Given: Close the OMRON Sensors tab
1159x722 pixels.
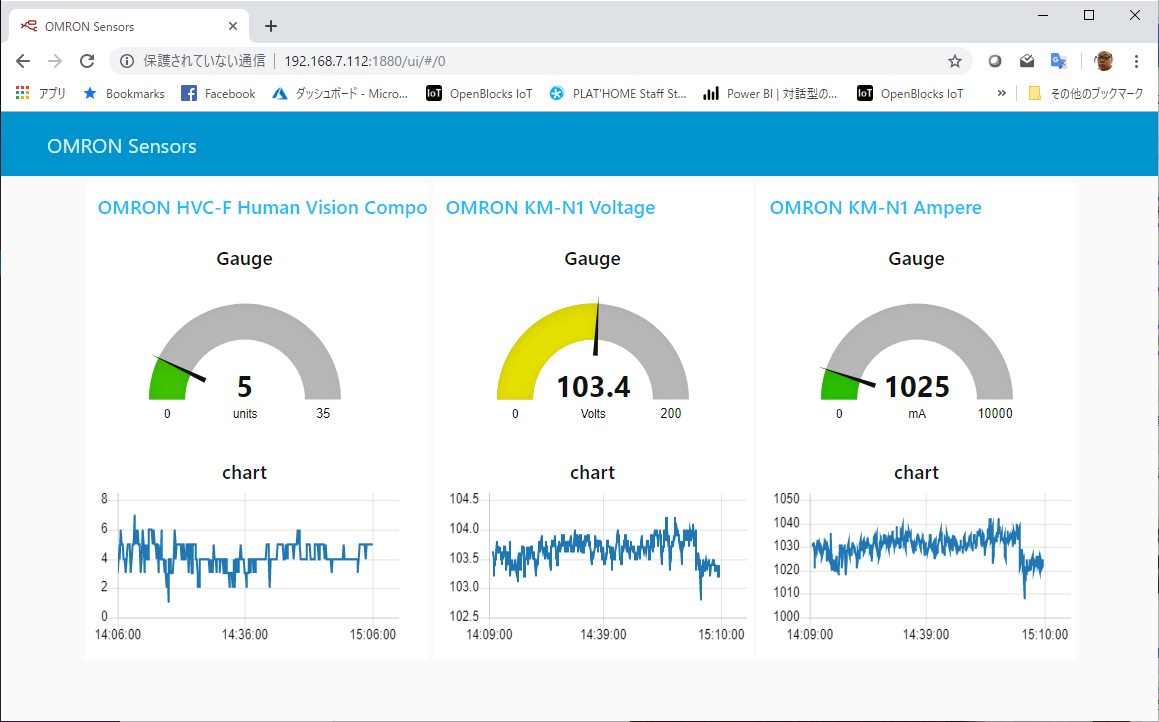Looking at the screenshot, I should point(233,27).
